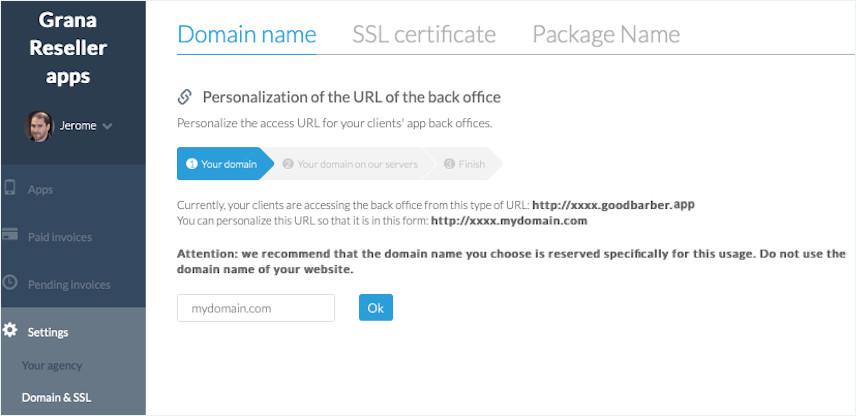Open Pending invoices in the sidebar
Viewport: 856px width, 416px height.
coord(67,284)
